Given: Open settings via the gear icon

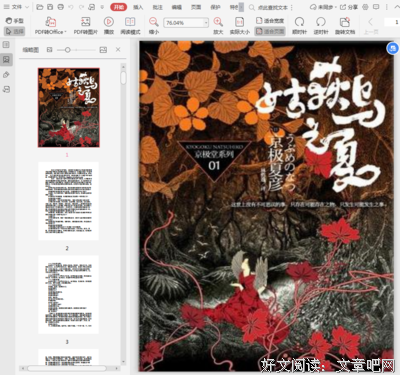Looking at the screenshot, I should (365, 7).
